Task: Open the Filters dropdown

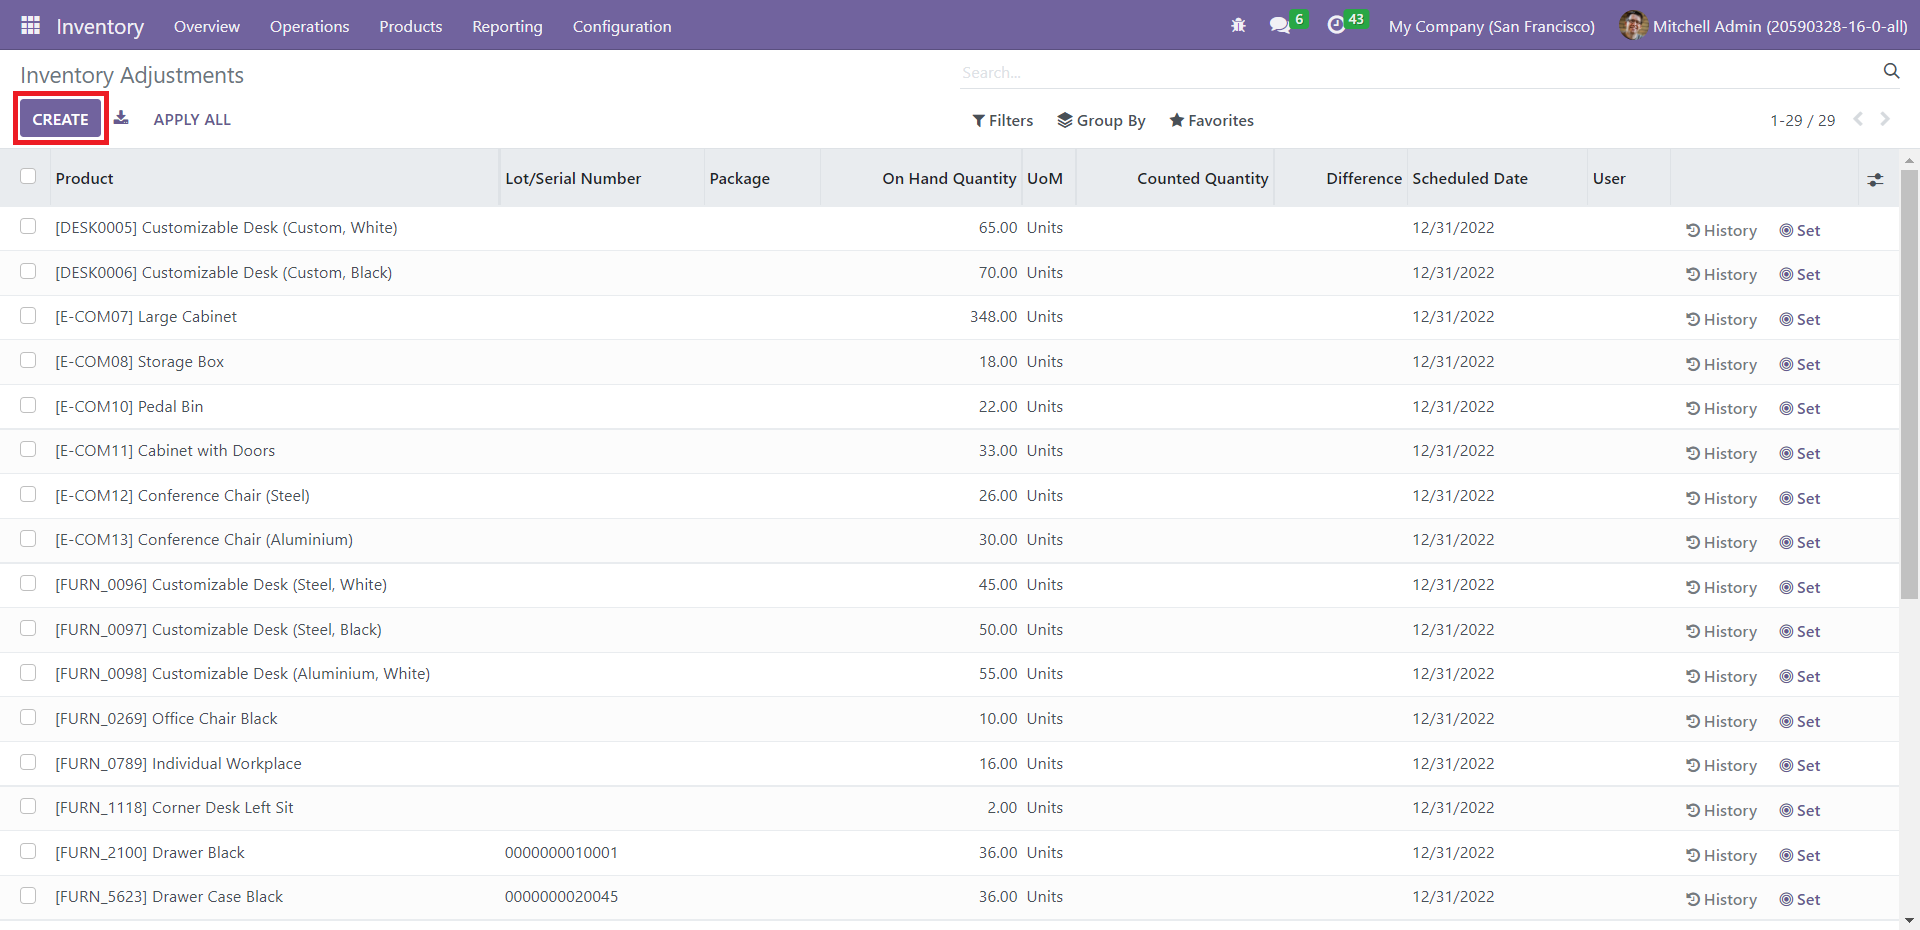Action: click(x=1003, y=120)
